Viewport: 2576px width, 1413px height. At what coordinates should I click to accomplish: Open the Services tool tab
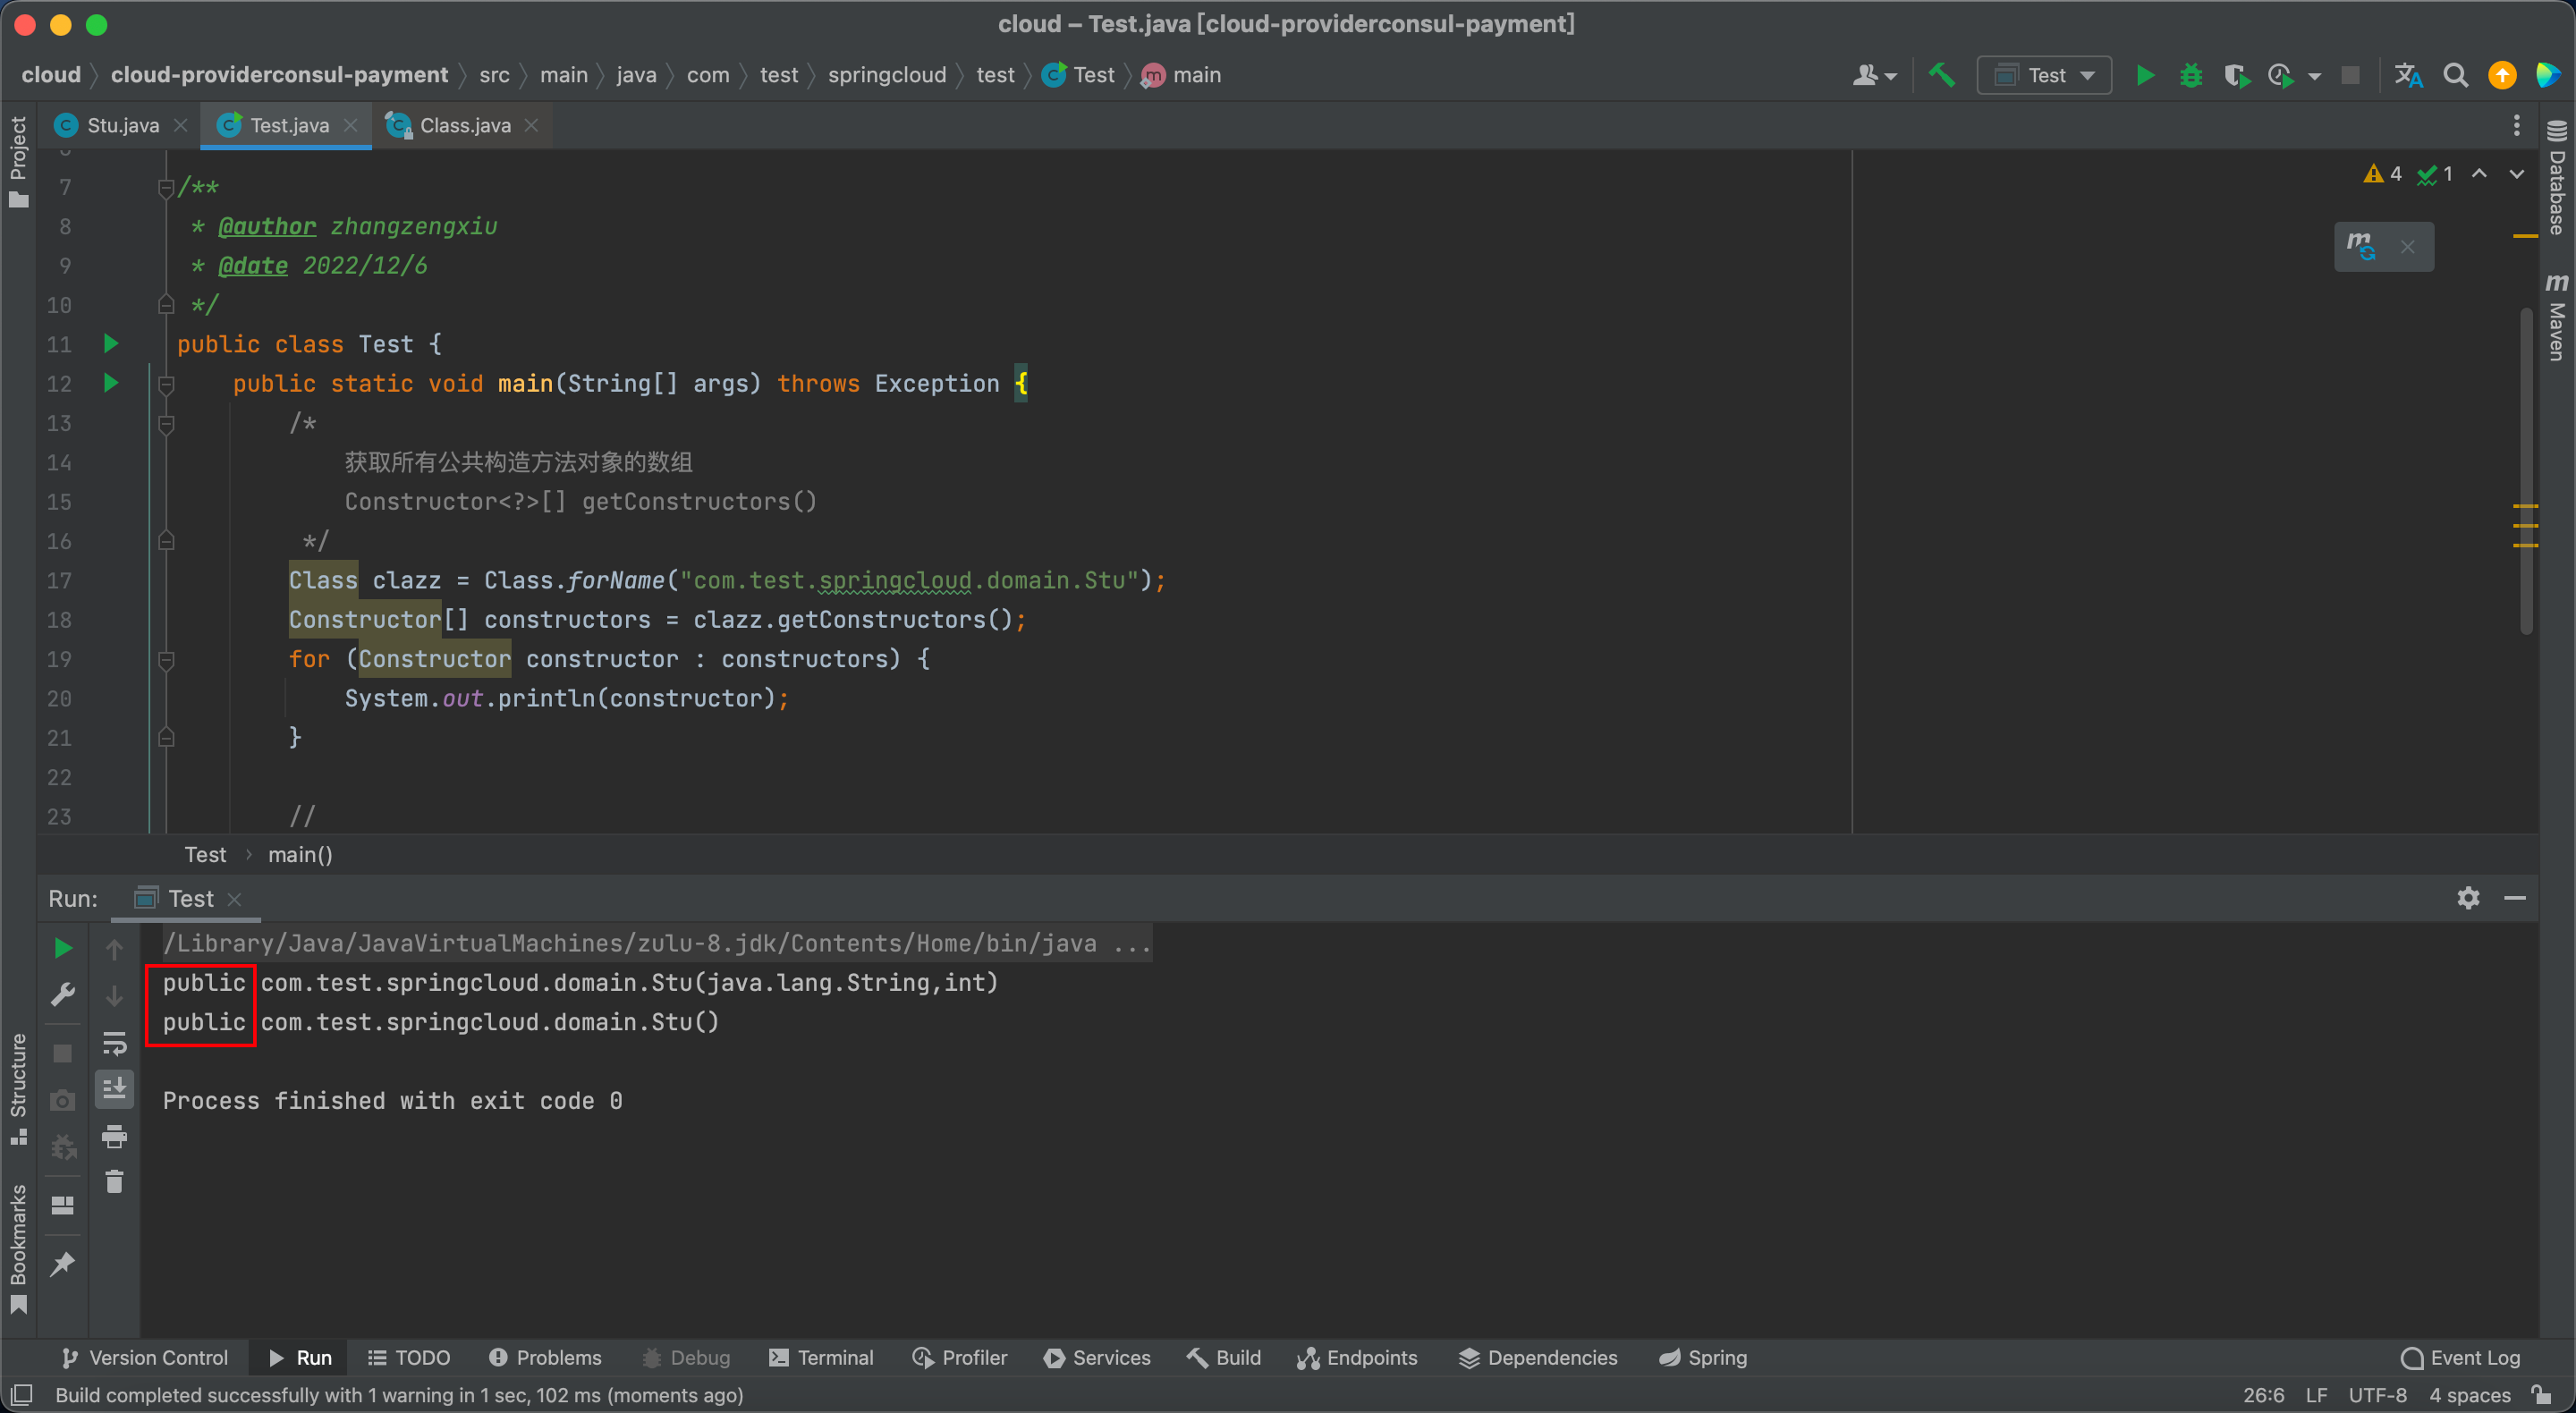coord(1097,1357)
